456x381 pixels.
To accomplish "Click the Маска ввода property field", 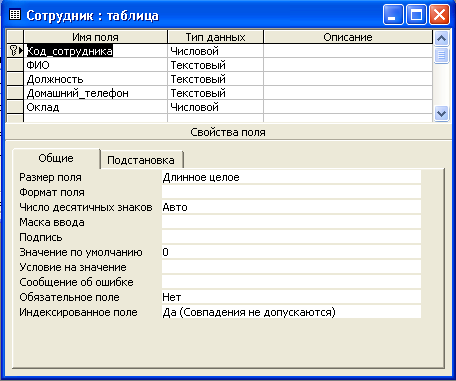I will click(291, 222).
